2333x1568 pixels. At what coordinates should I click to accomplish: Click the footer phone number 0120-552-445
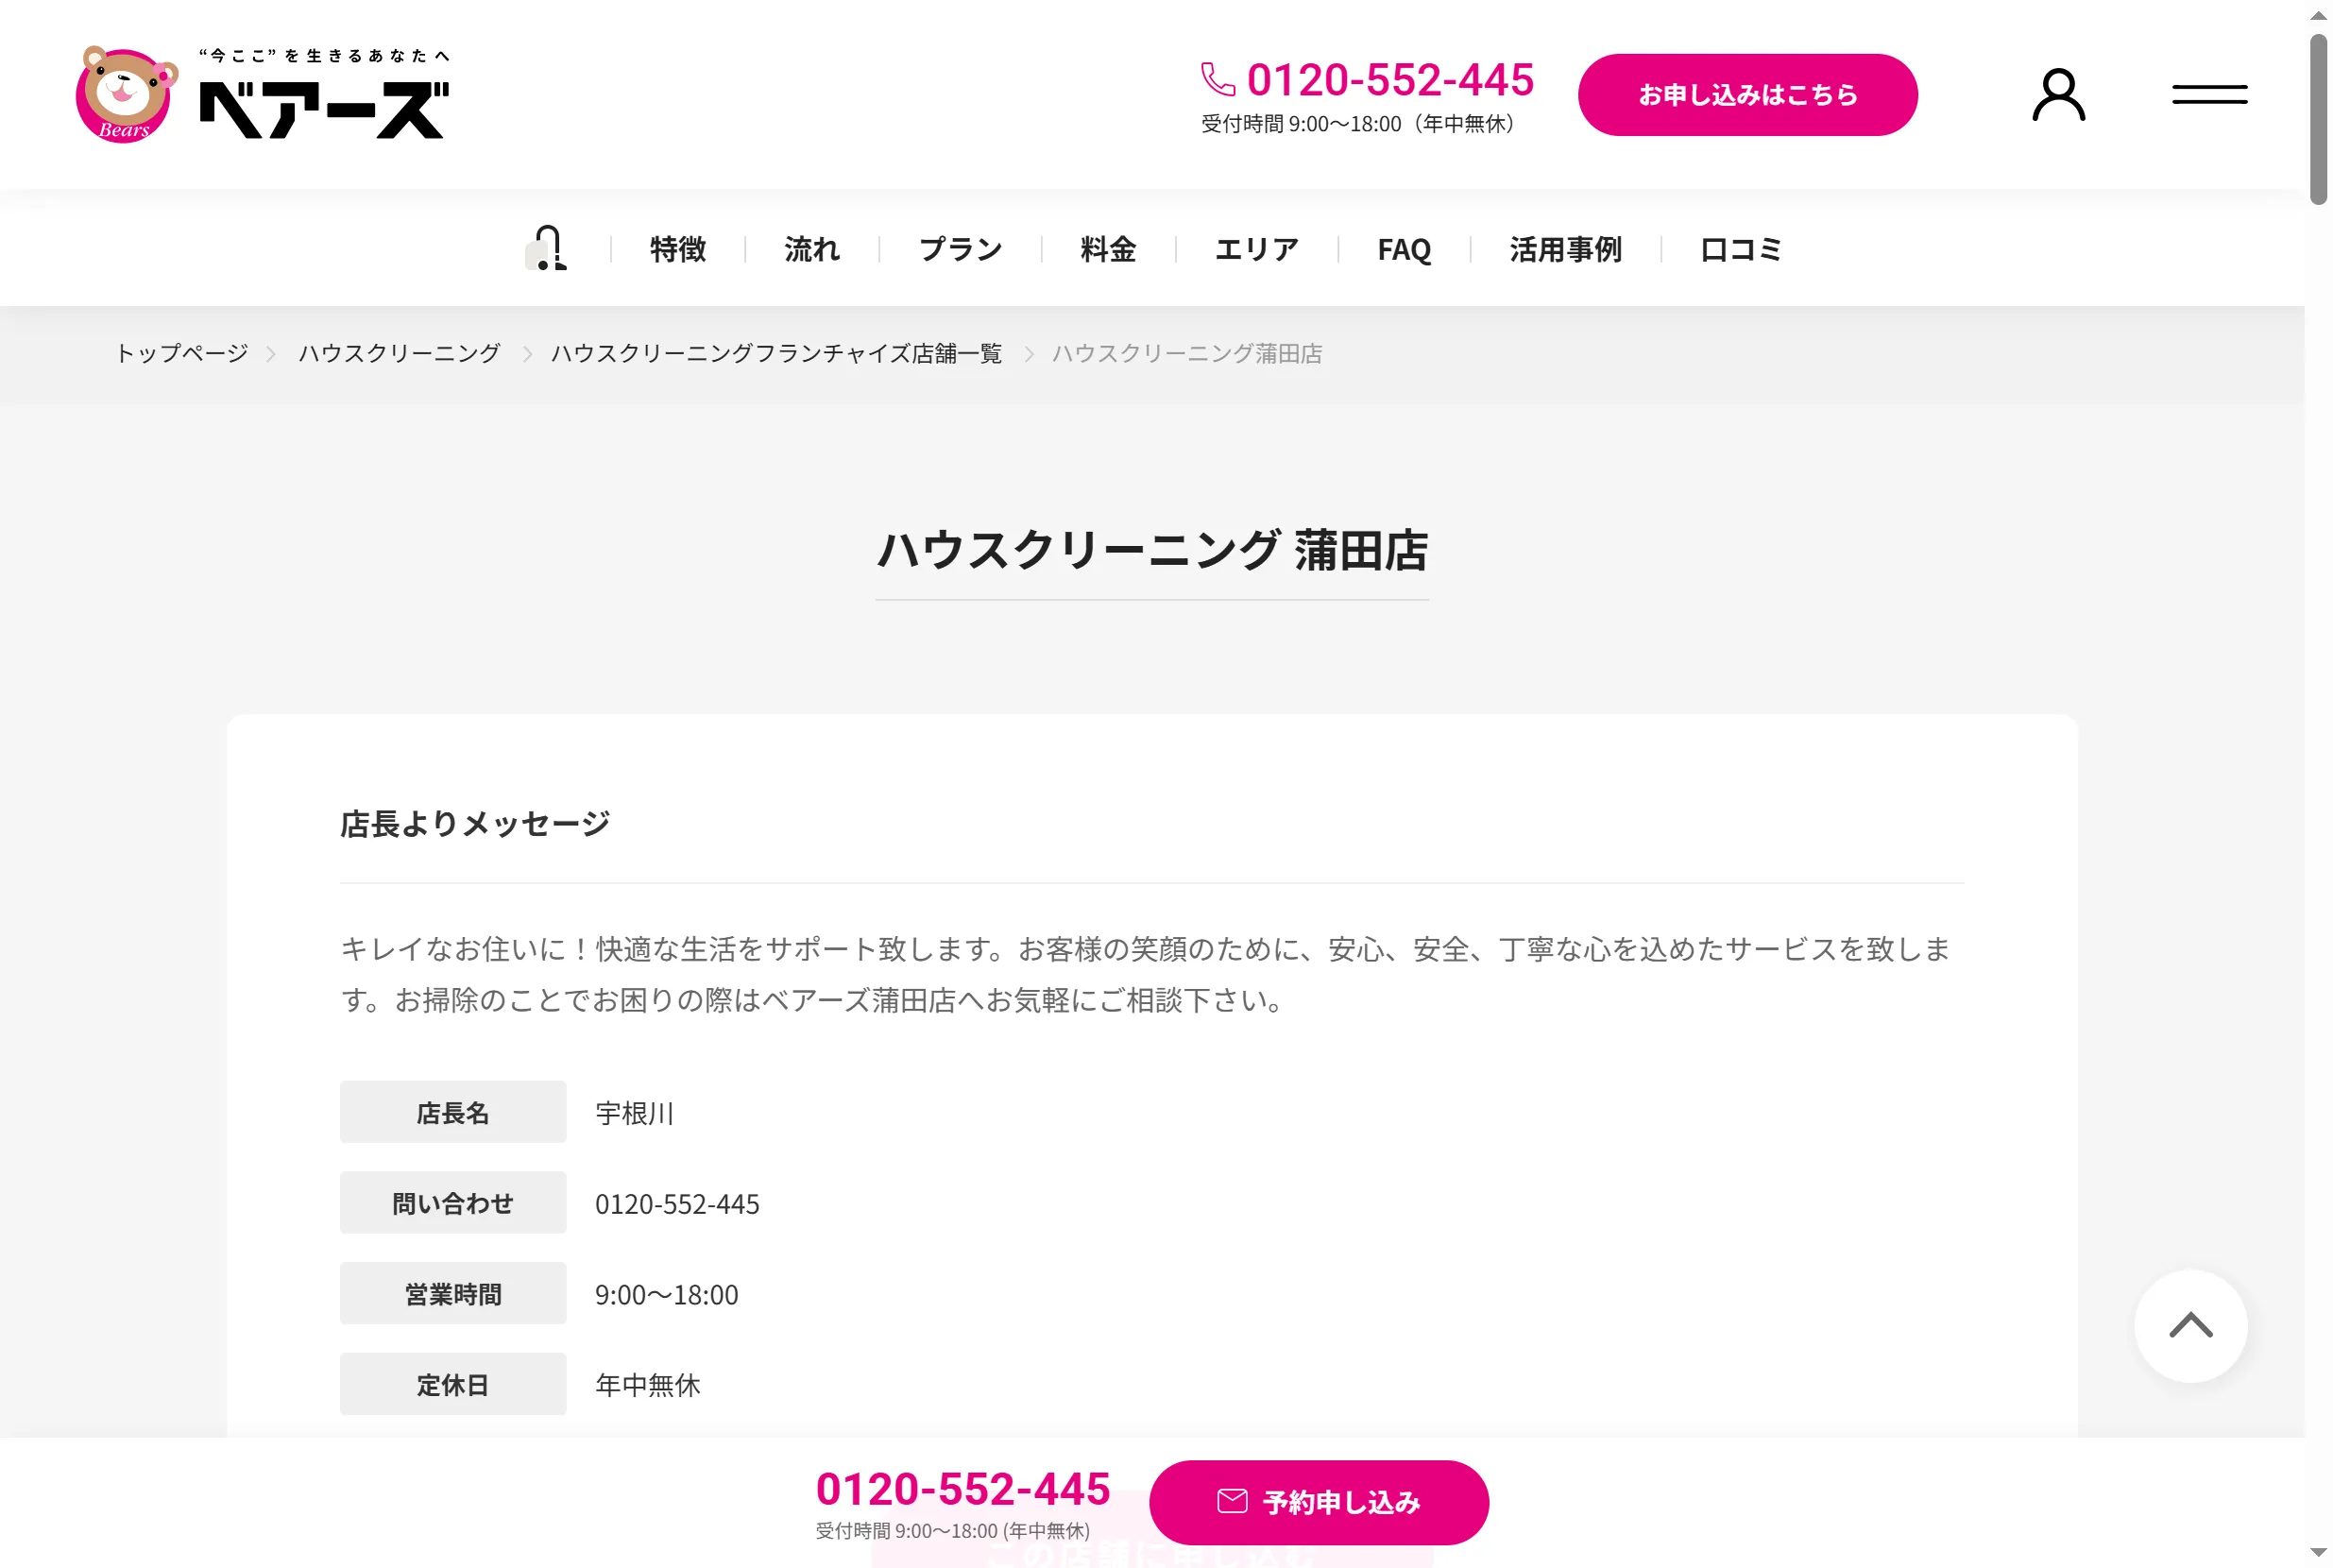962,1488
